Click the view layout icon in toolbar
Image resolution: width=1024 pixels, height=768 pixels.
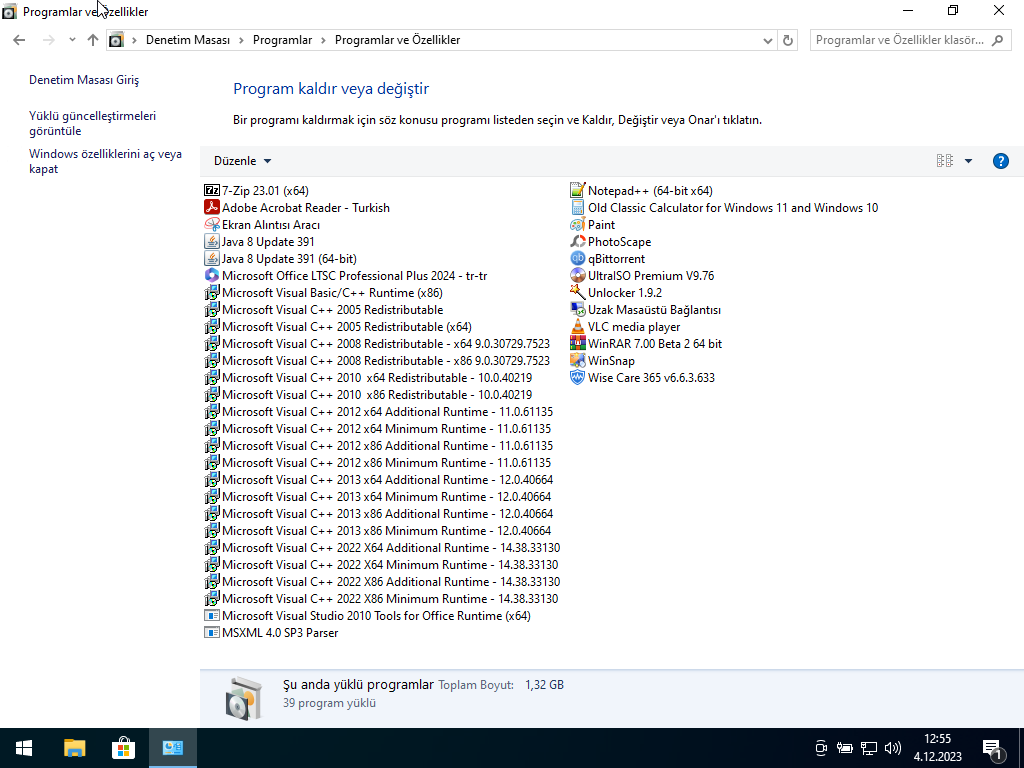944,161
